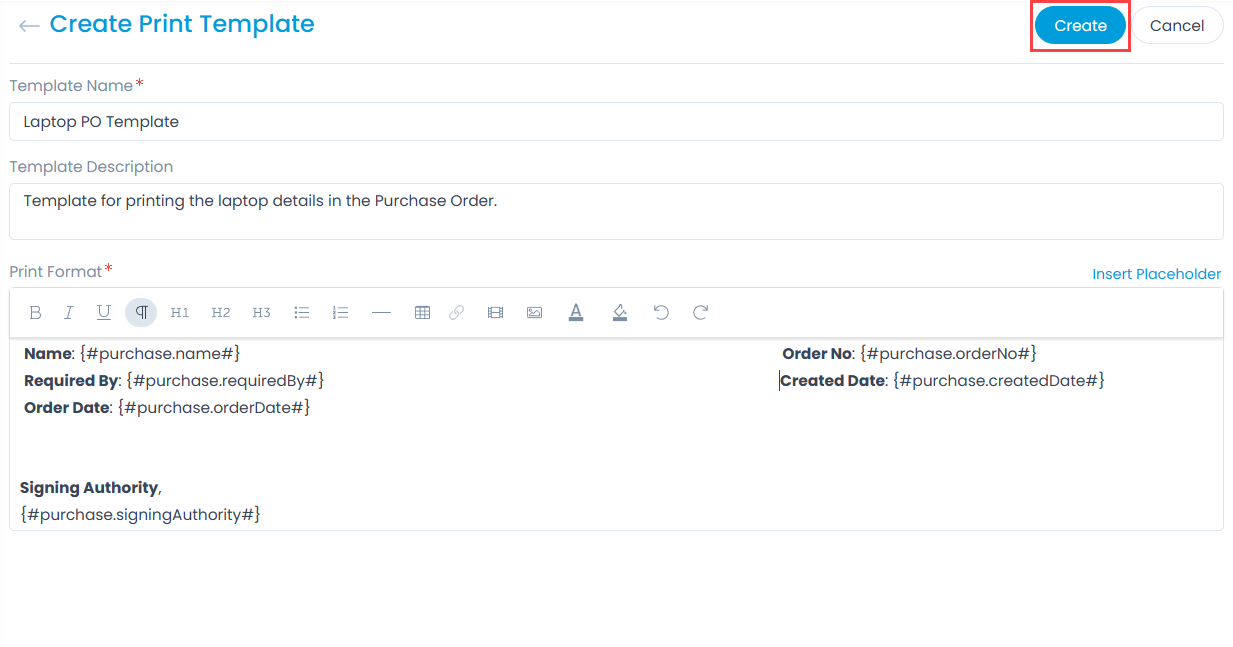This screenshot has height=647, width=1233.
Task: Click the Template Name input field
Action: pyautogui.click(x=616, y=122)
